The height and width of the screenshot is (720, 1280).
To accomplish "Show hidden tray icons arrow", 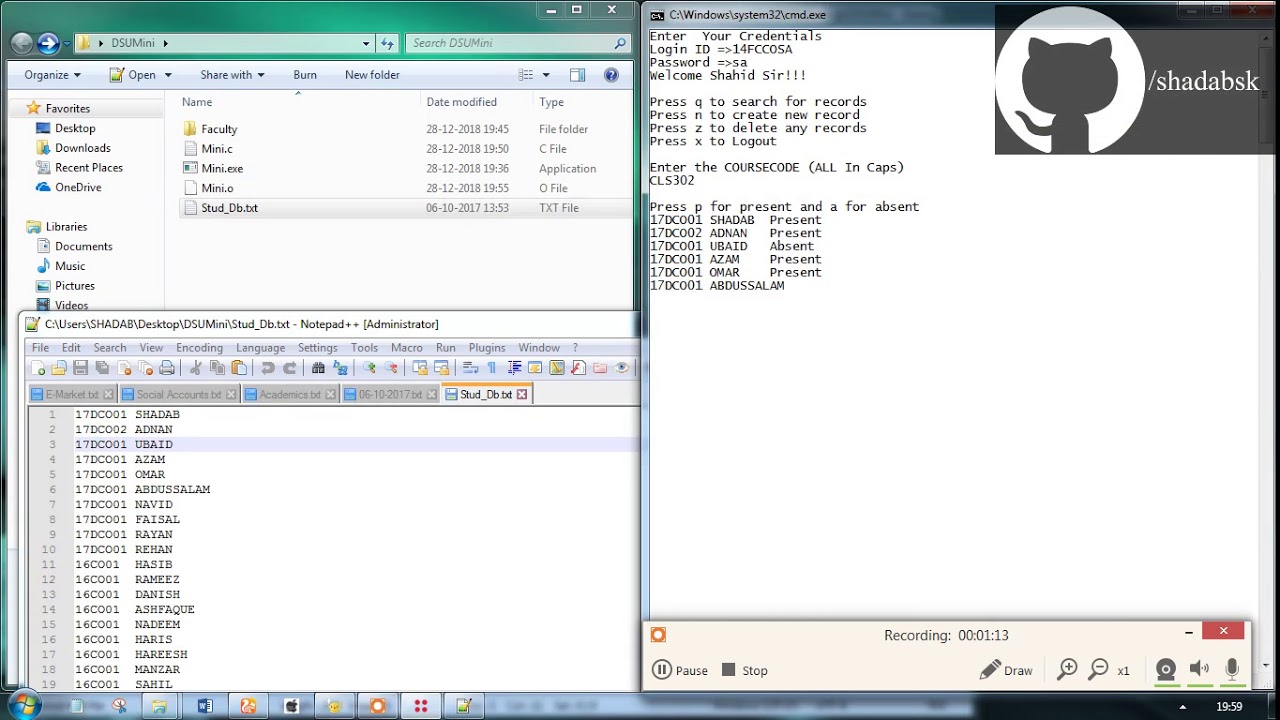I will pyautogui.click(x=1183, y=707).
